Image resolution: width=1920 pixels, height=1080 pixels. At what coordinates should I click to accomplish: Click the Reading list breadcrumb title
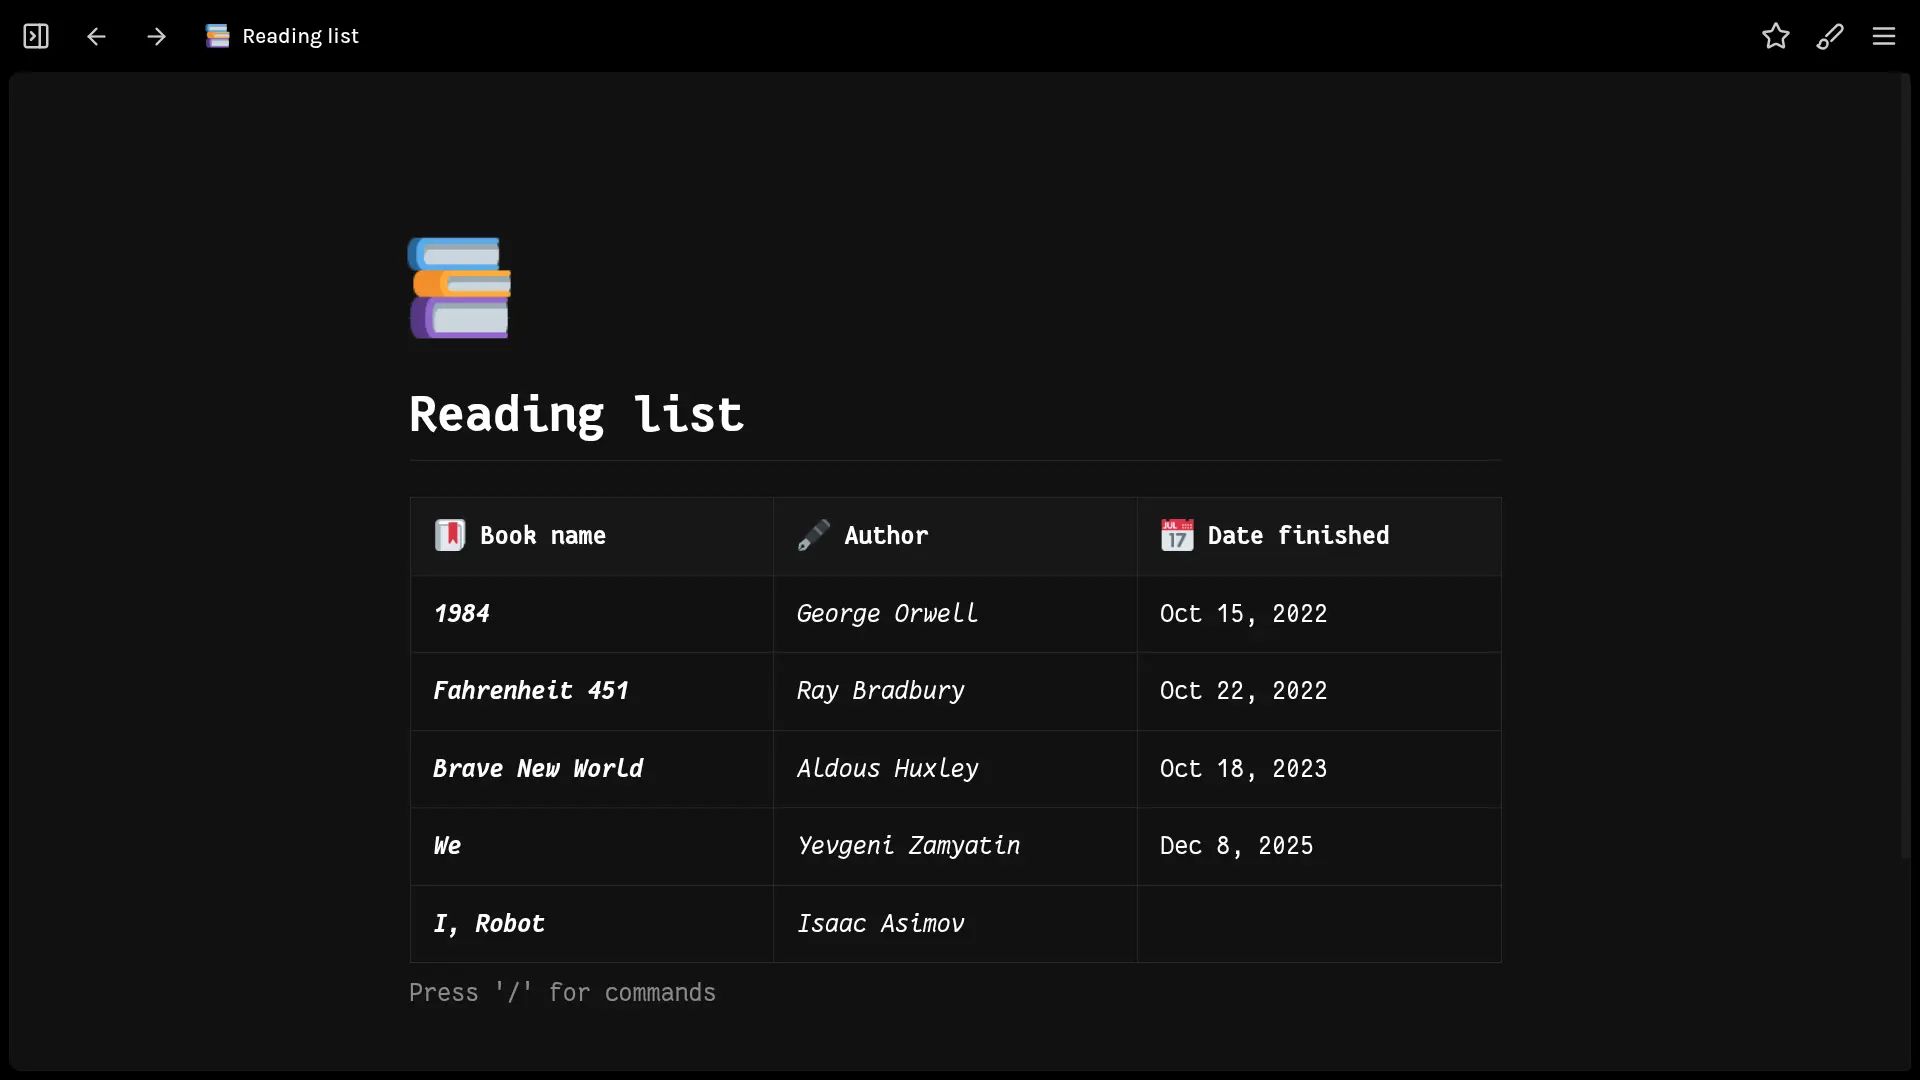pyautogui.click(x=300, y=37)
